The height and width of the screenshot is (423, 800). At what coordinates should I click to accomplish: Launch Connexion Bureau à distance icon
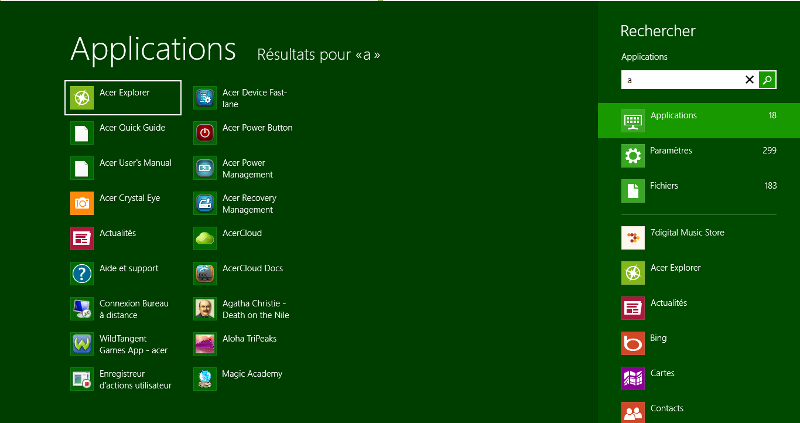[x=82, y=309]
